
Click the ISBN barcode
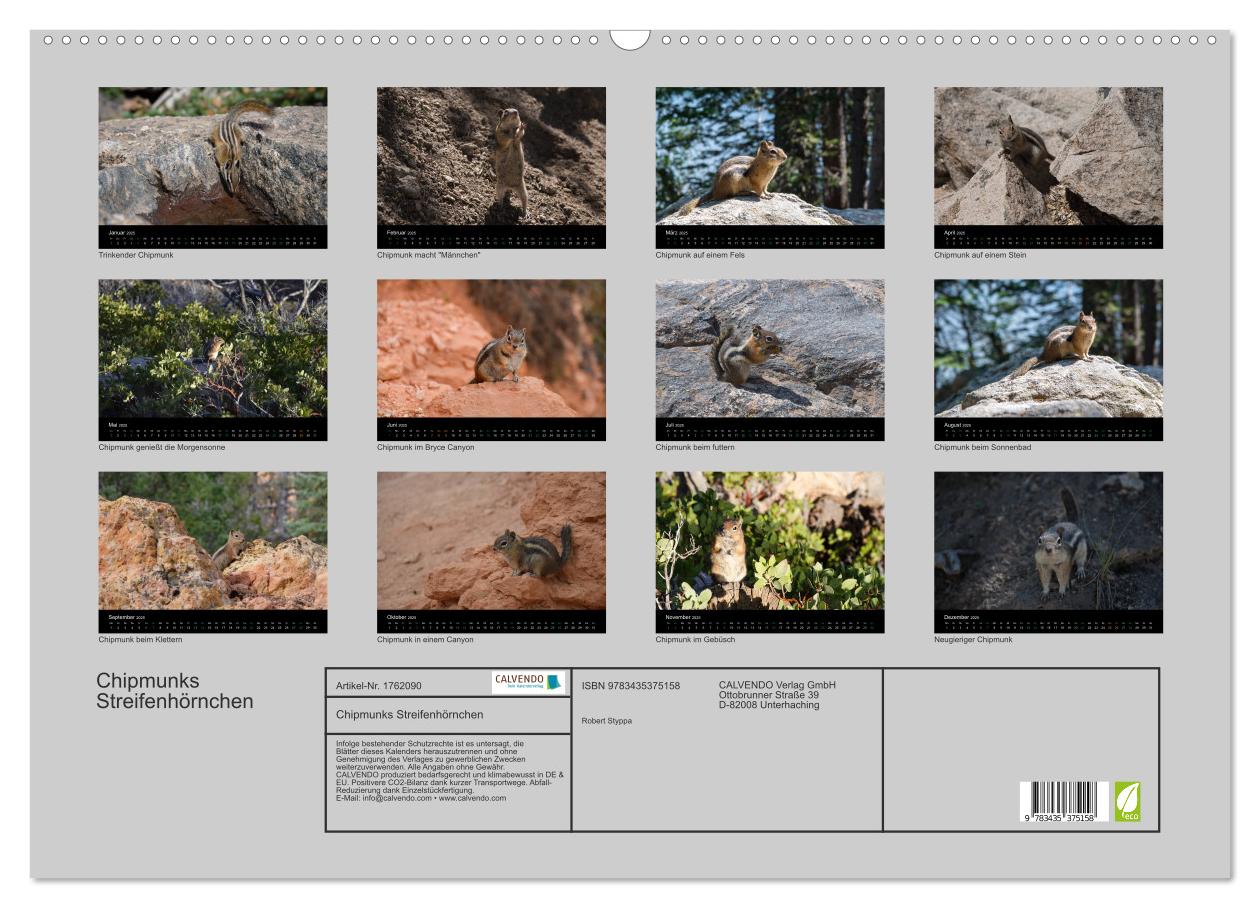click(x=1063, y=802)
